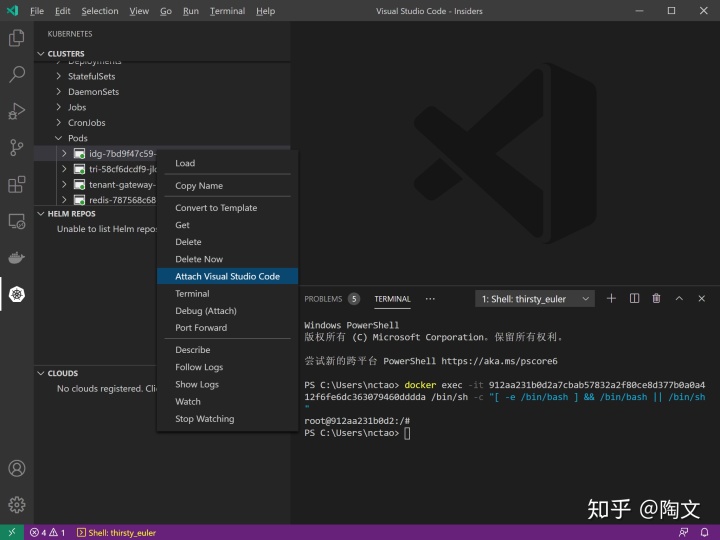
Task: Click the idg-7bd9f47c59 pod icon
Action: coord(79,153)
